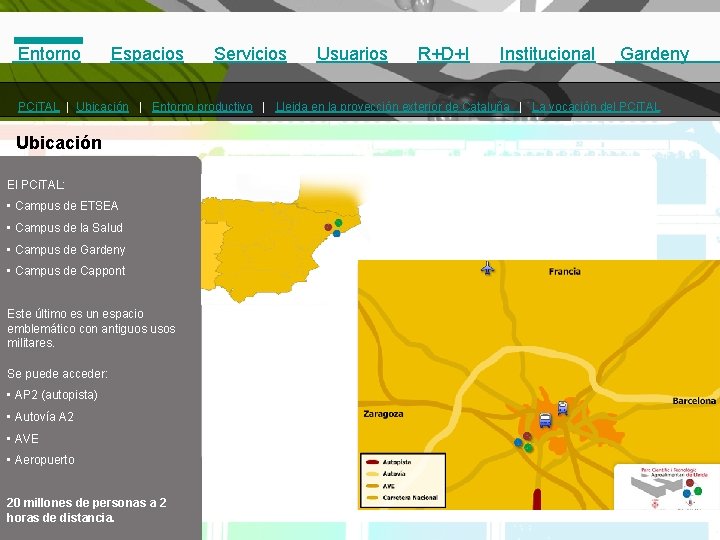Image resolution: width=720 pixels, height=540 pixels.
Task: Open the Entorno productivo link
Action: pyautogui.click(x=202, y=107)
